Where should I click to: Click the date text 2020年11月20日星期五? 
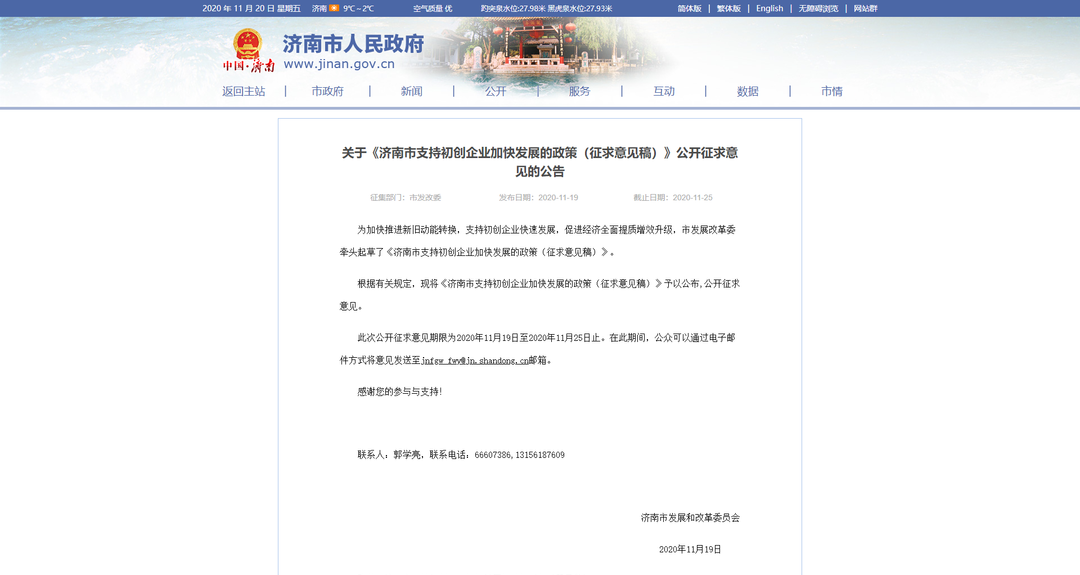pos(251,8)
